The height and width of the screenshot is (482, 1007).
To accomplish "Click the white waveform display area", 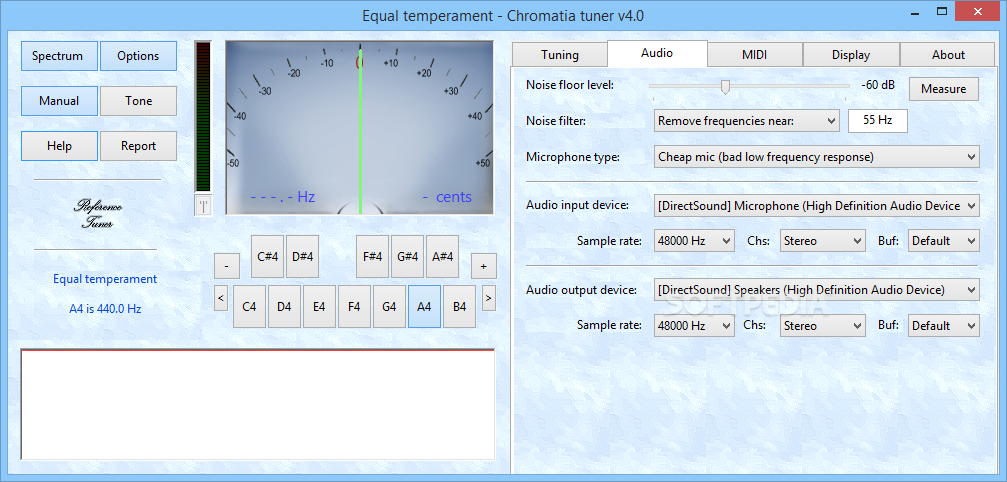I will point(258,404).
